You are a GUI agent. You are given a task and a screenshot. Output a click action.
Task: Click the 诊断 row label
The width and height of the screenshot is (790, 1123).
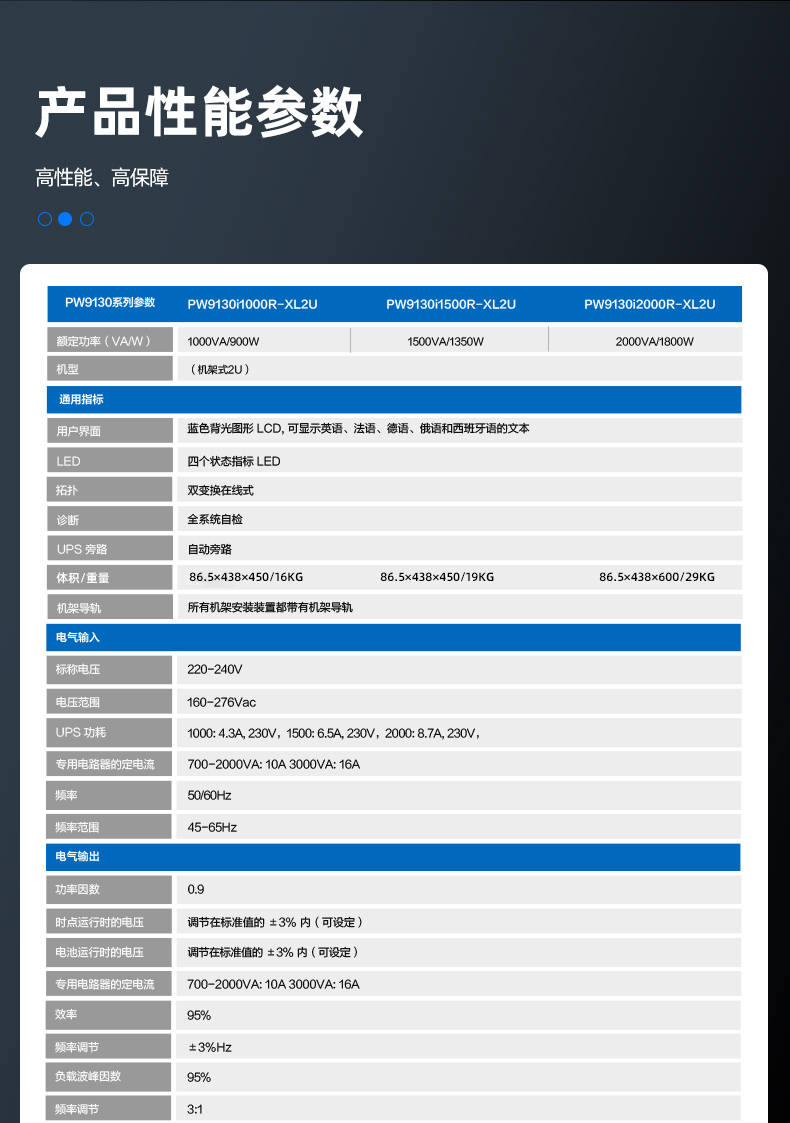point(110,519)
